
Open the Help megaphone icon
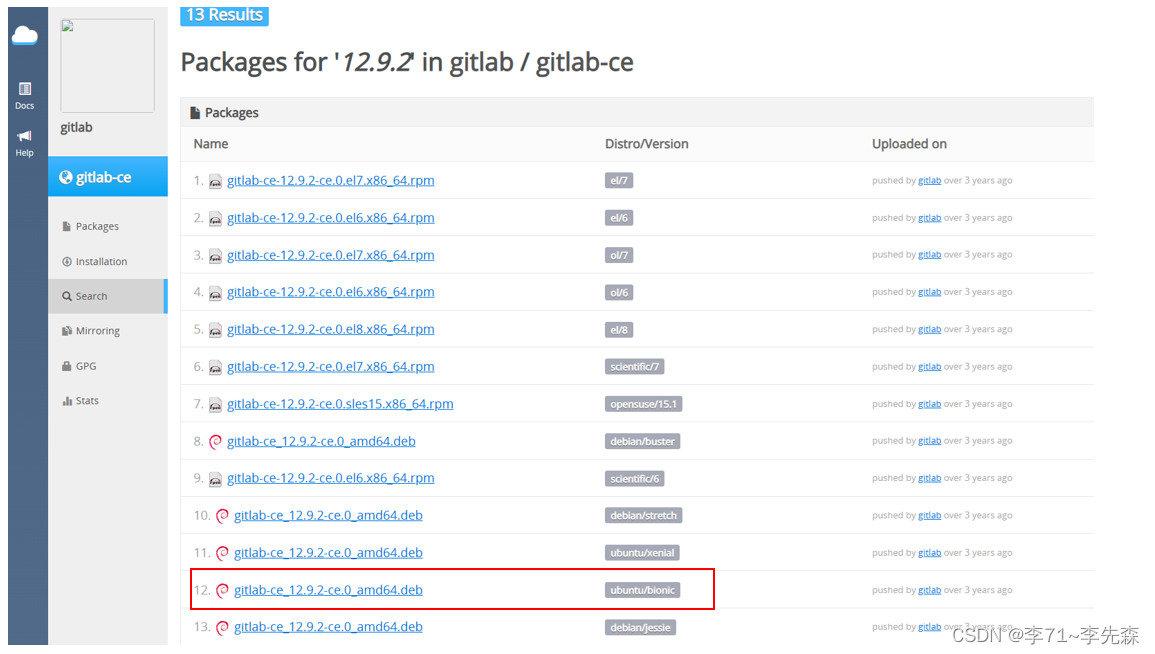click(24, 143)
